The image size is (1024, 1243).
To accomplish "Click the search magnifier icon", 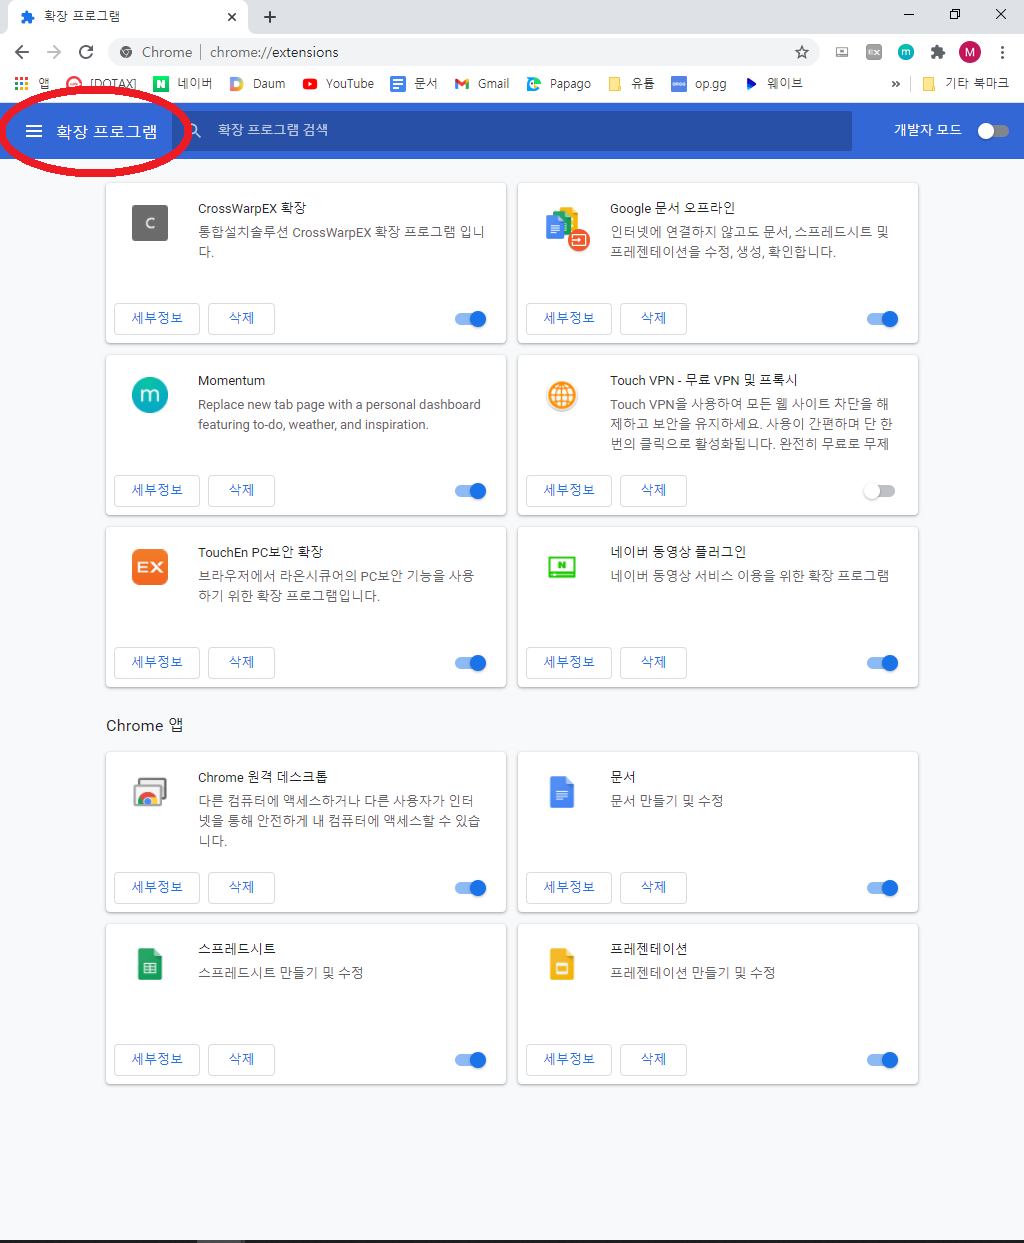I will (x=195, y=131).
